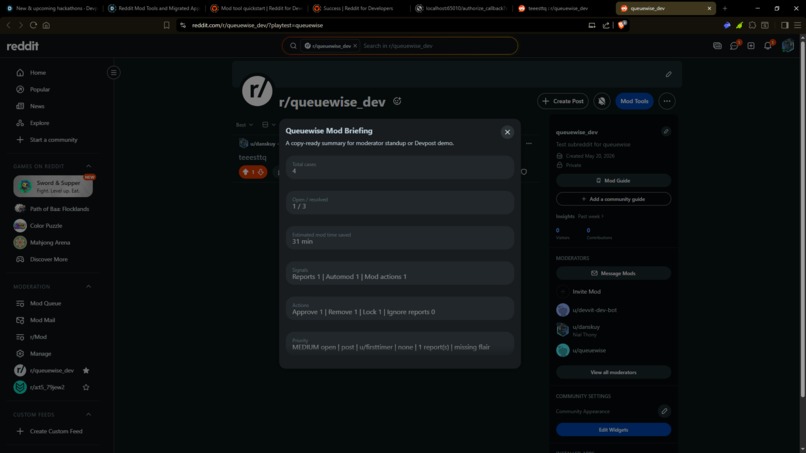Click the community status emoji icon
The width and height of the screenshot is (806, 453).
coord(397,101)
